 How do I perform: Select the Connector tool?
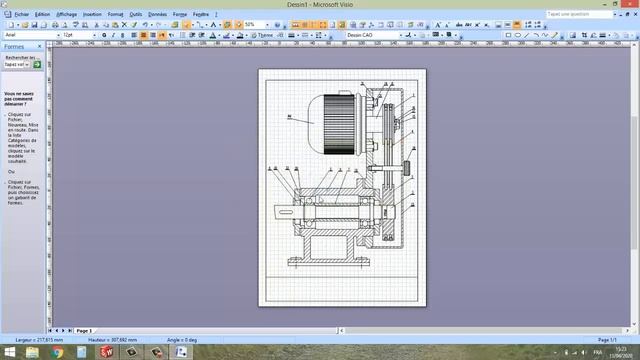tap(199, 25)
